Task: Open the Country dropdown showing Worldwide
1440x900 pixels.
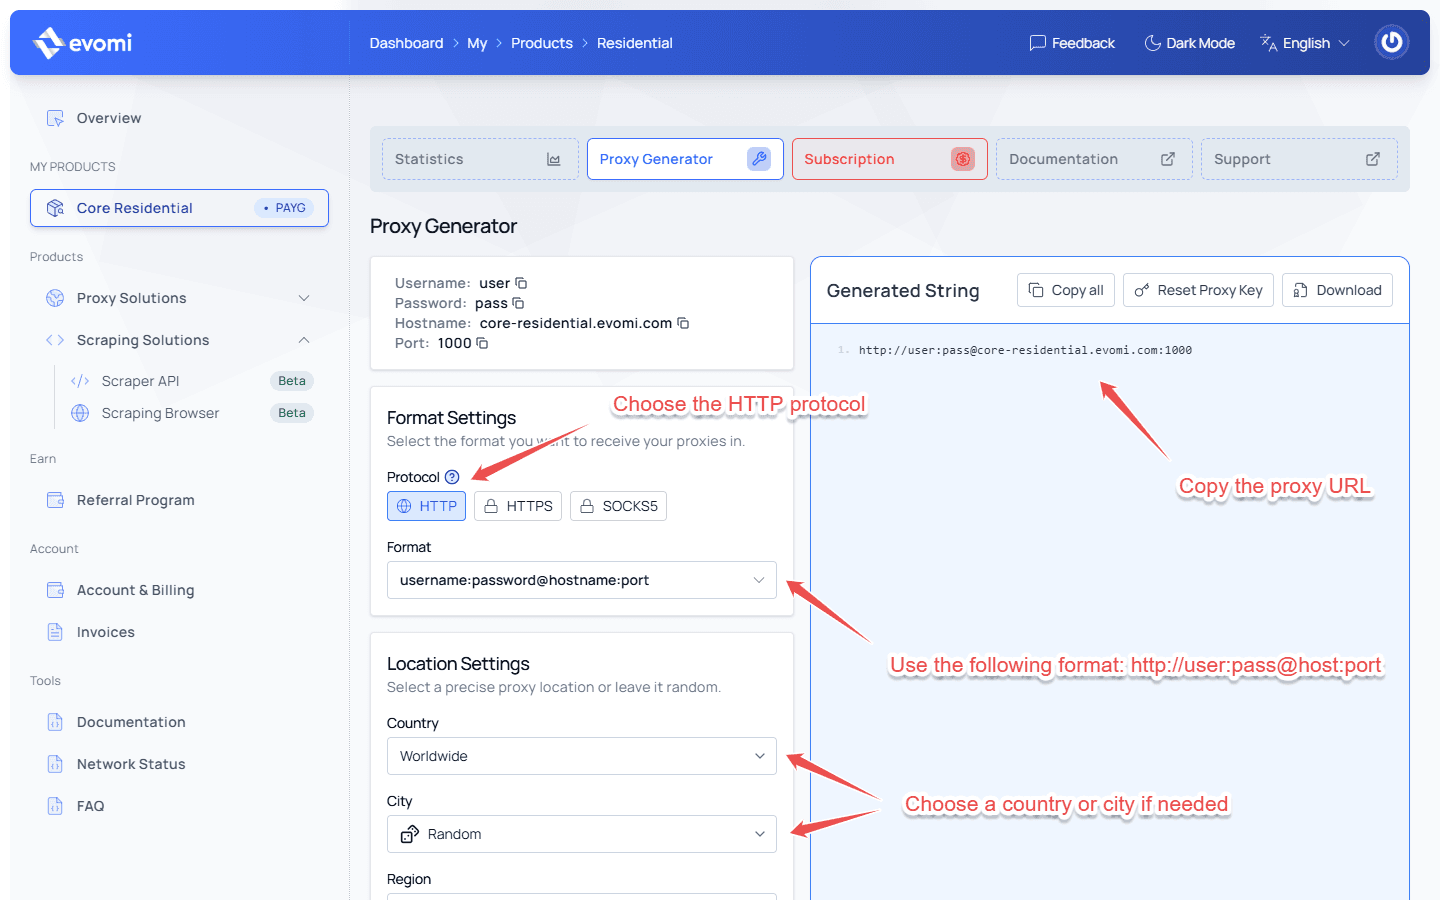Action: [581, 756]
